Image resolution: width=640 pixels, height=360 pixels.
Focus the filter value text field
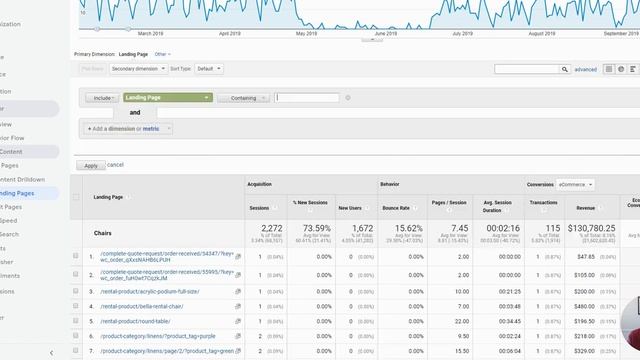pos(307,98)
